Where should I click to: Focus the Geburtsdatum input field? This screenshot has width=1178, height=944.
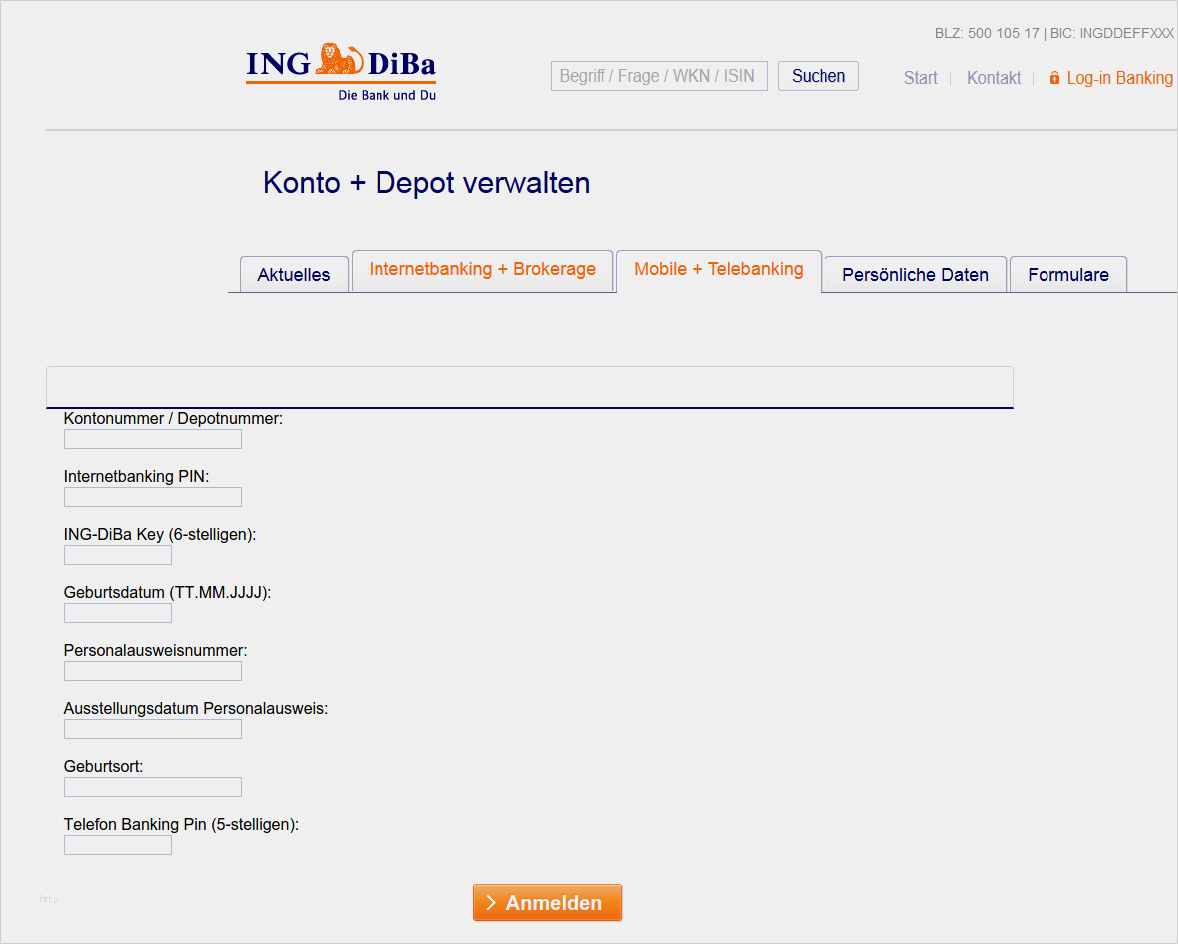(118, 613)
